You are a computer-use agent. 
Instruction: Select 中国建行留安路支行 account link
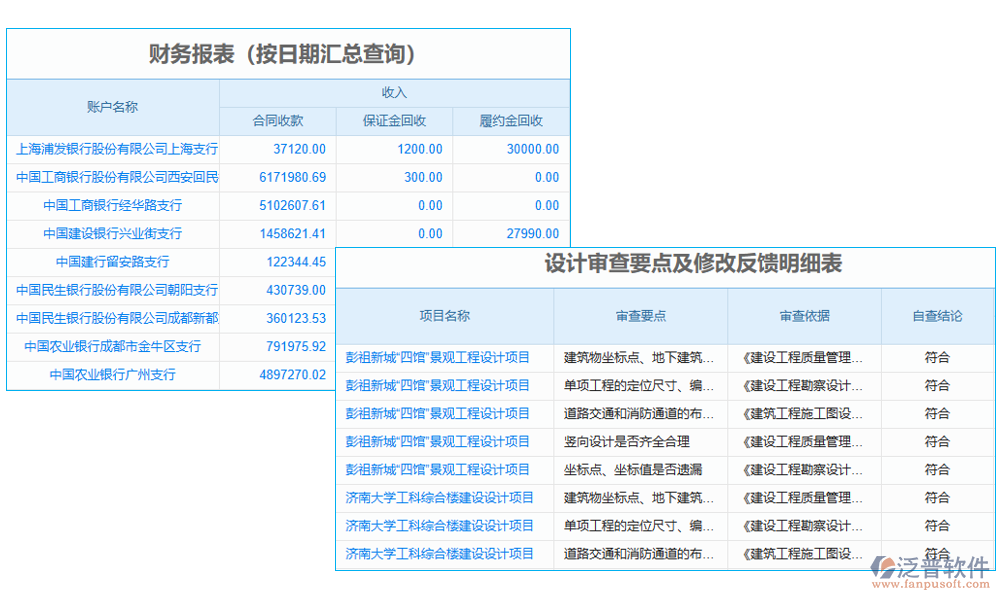pos(113,261)
